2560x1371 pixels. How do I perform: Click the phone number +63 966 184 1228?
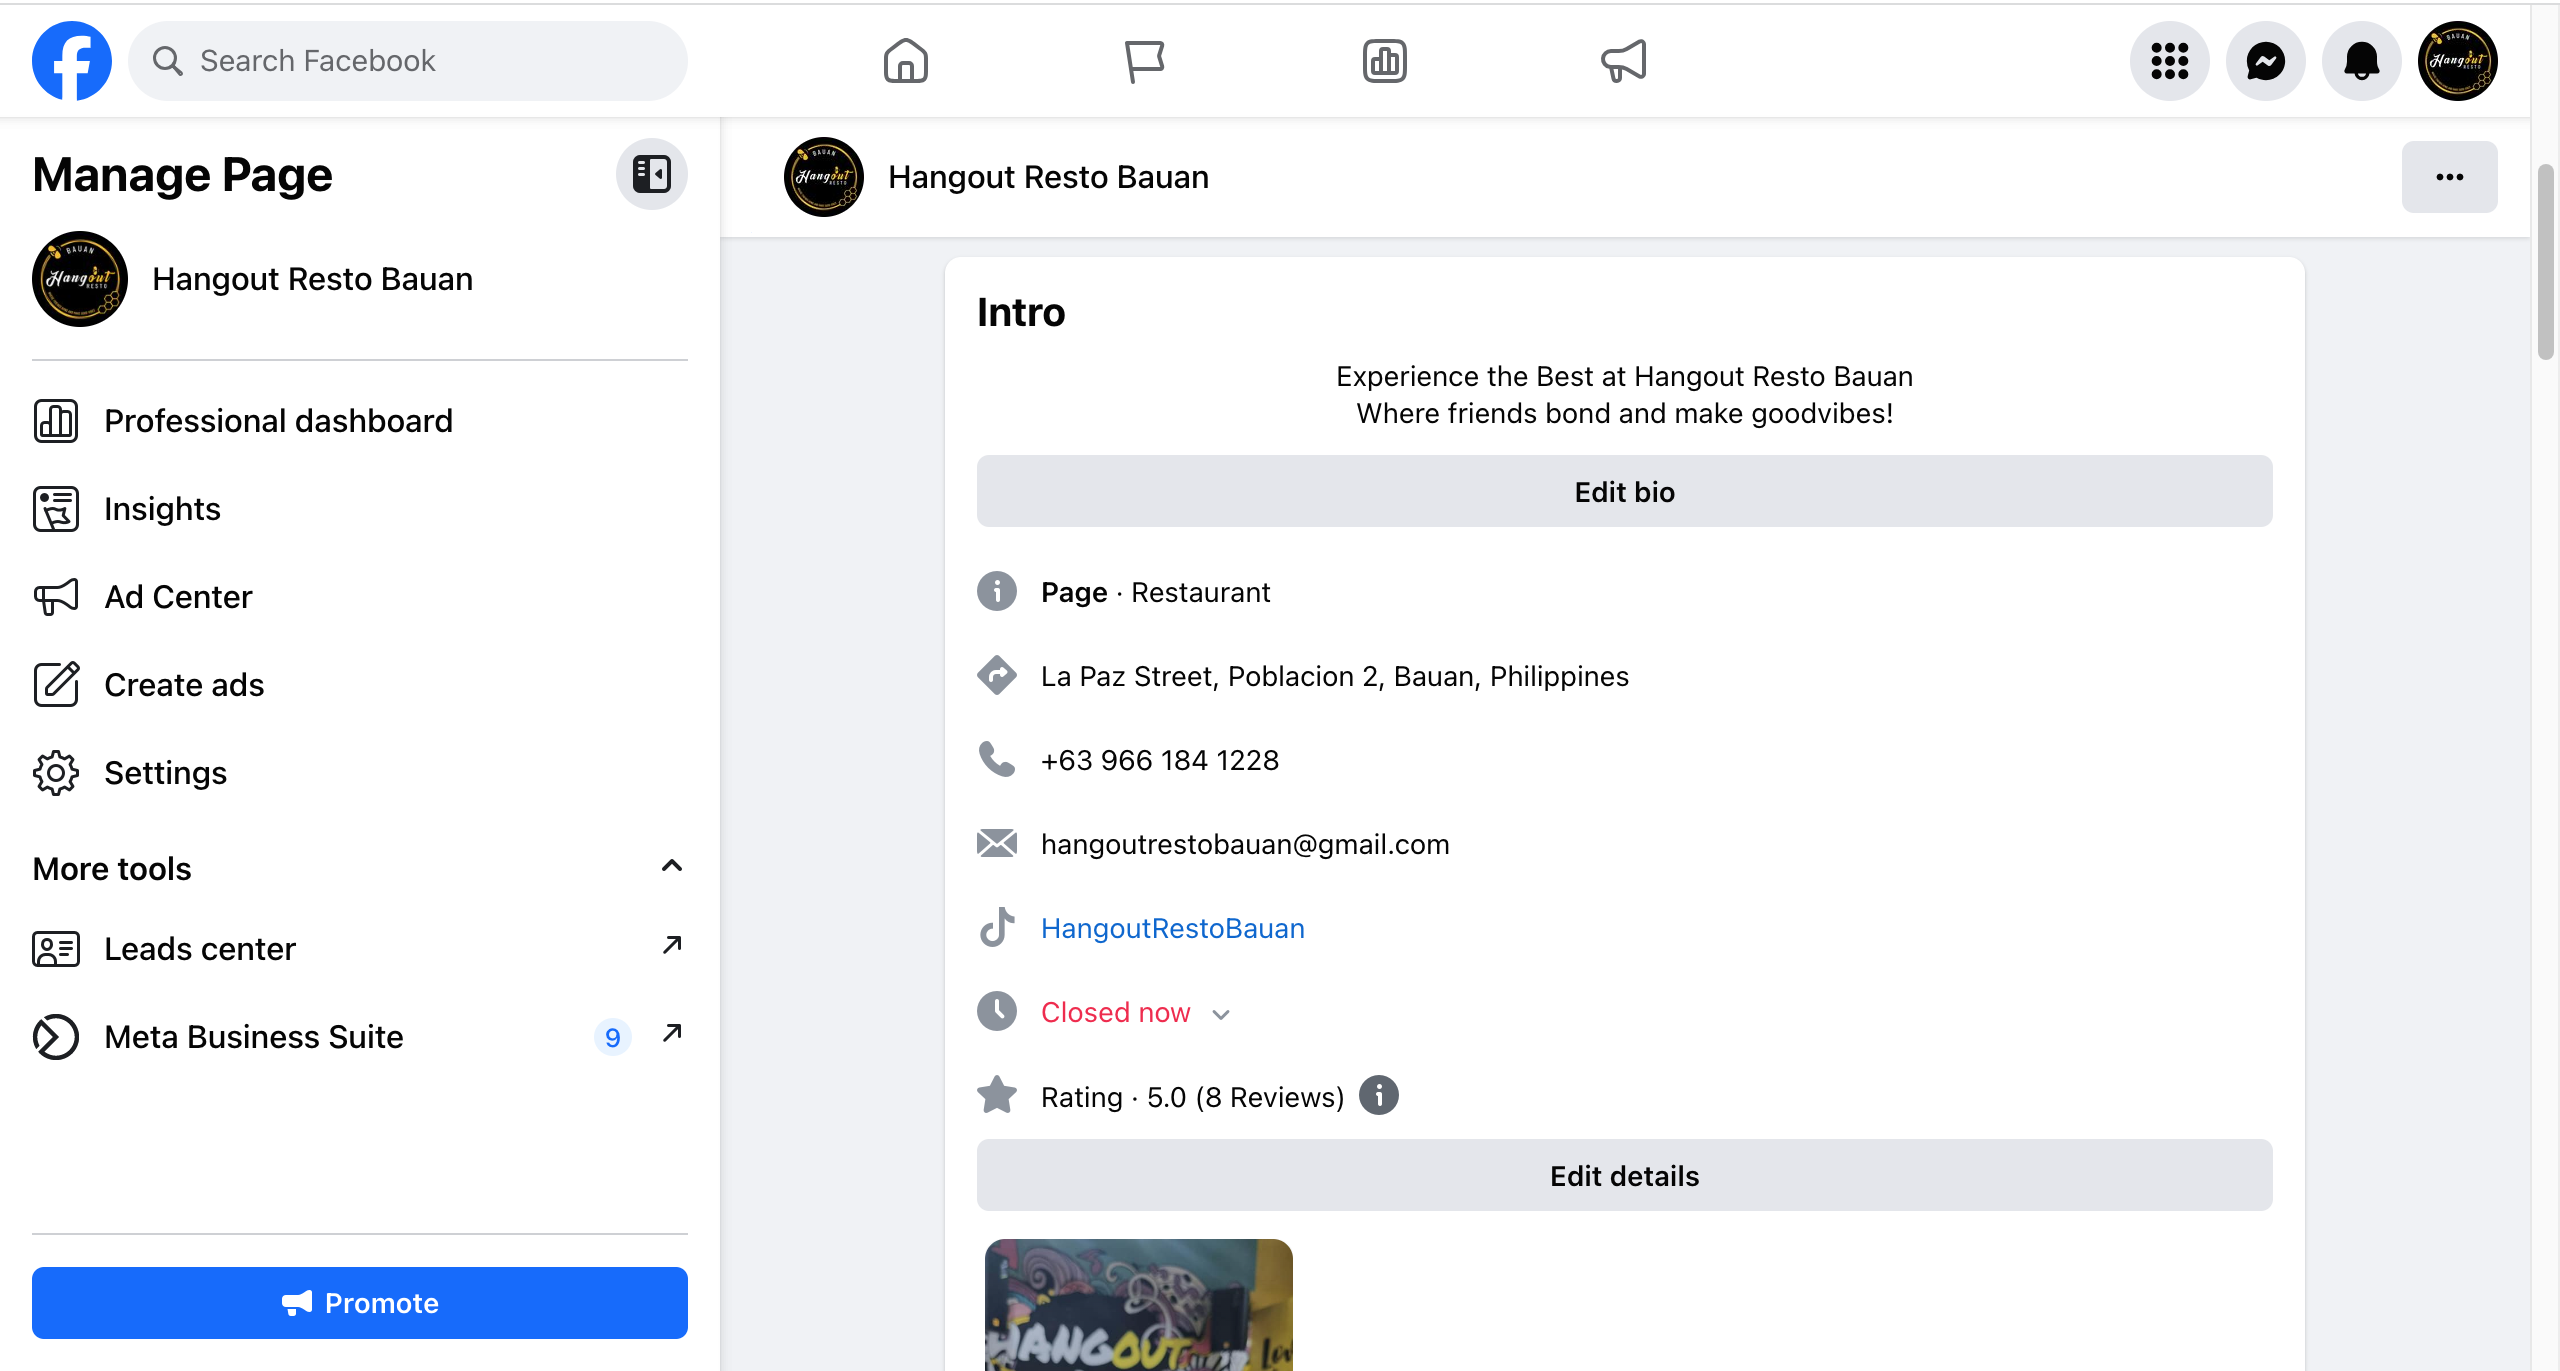point(1160,761)
